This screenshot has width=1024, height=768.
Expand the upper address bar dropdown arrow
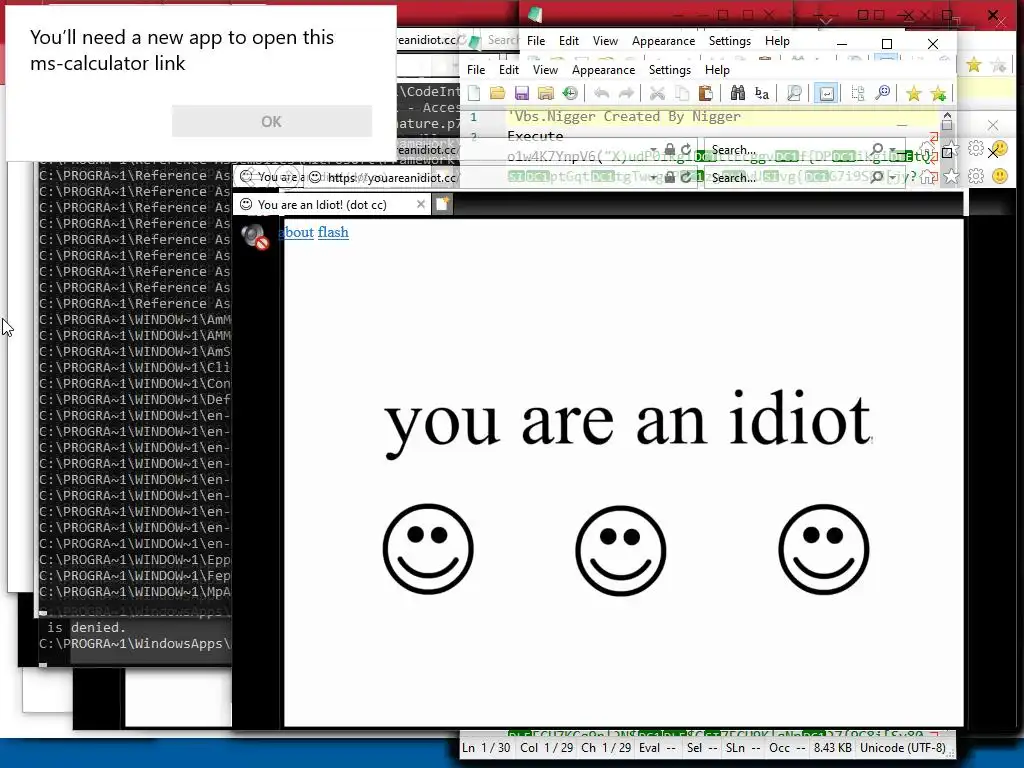654,150
